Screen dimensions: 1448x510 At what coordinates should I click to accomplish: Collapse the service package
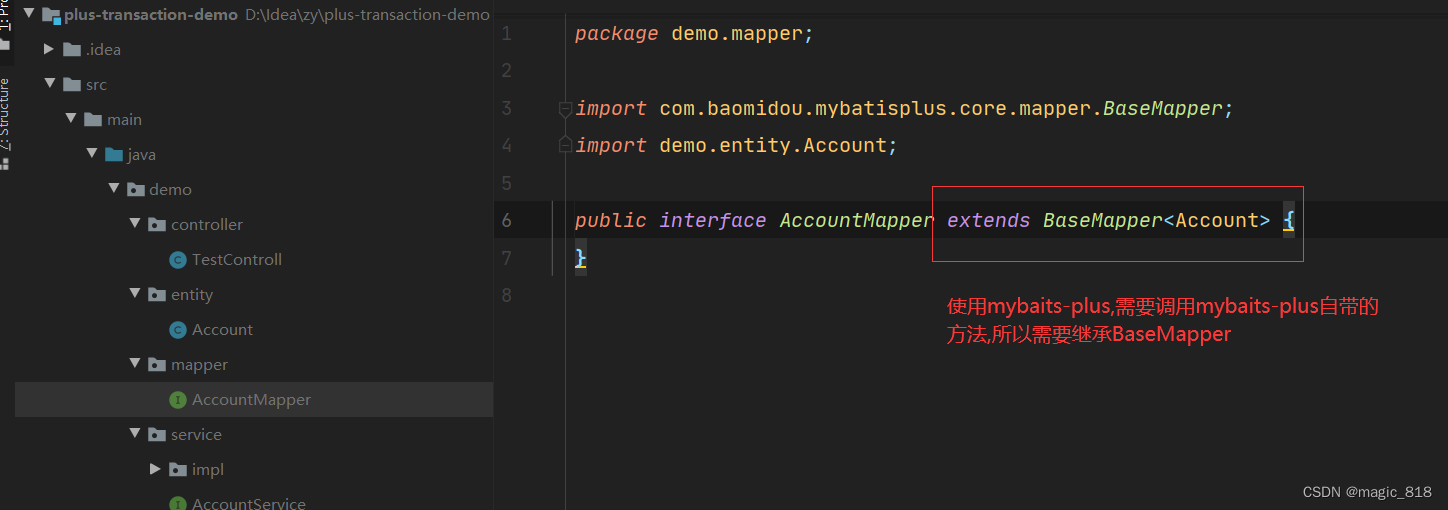point(135,434)
